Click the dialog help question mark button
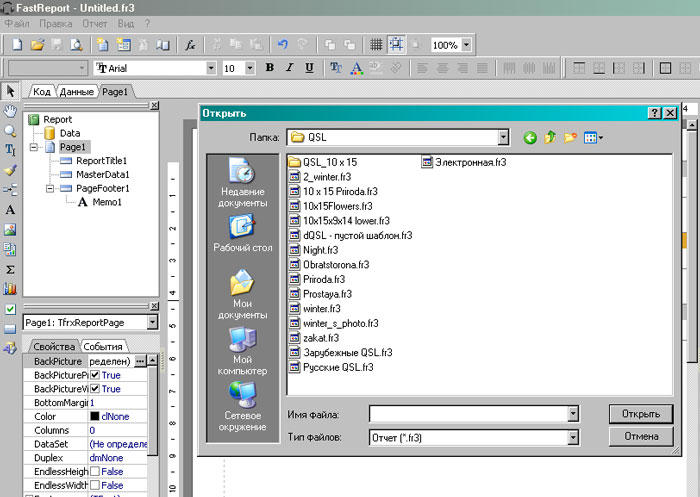 click(x=654, y=113)
